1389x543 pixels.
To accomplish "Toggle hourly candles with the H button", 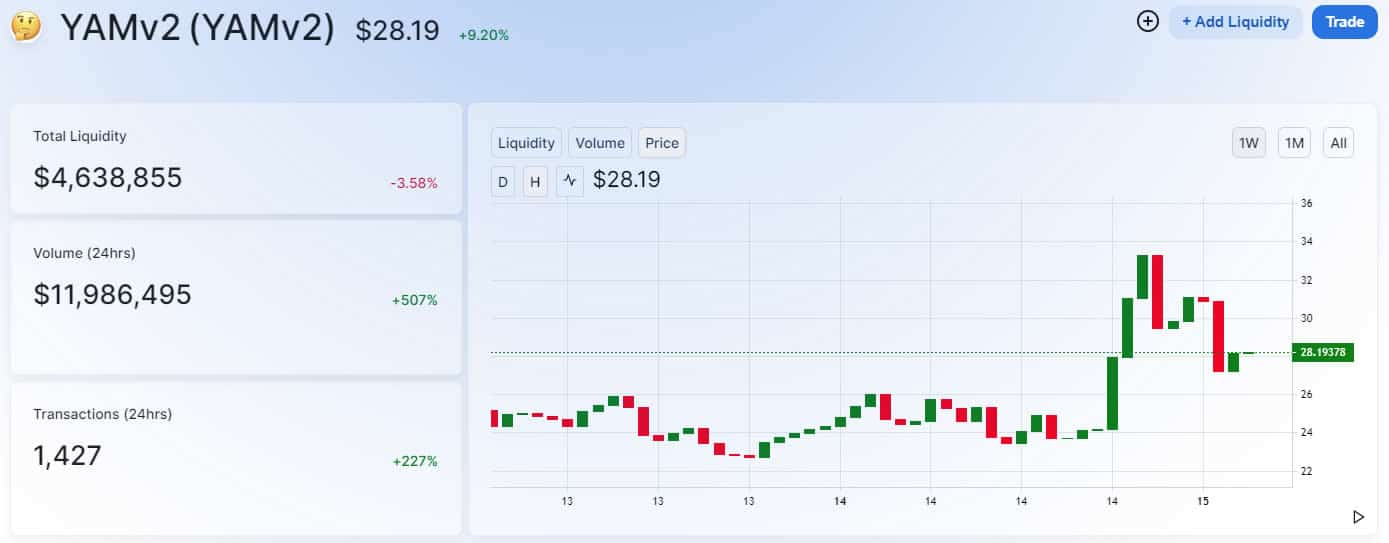I will pos(536,181).
